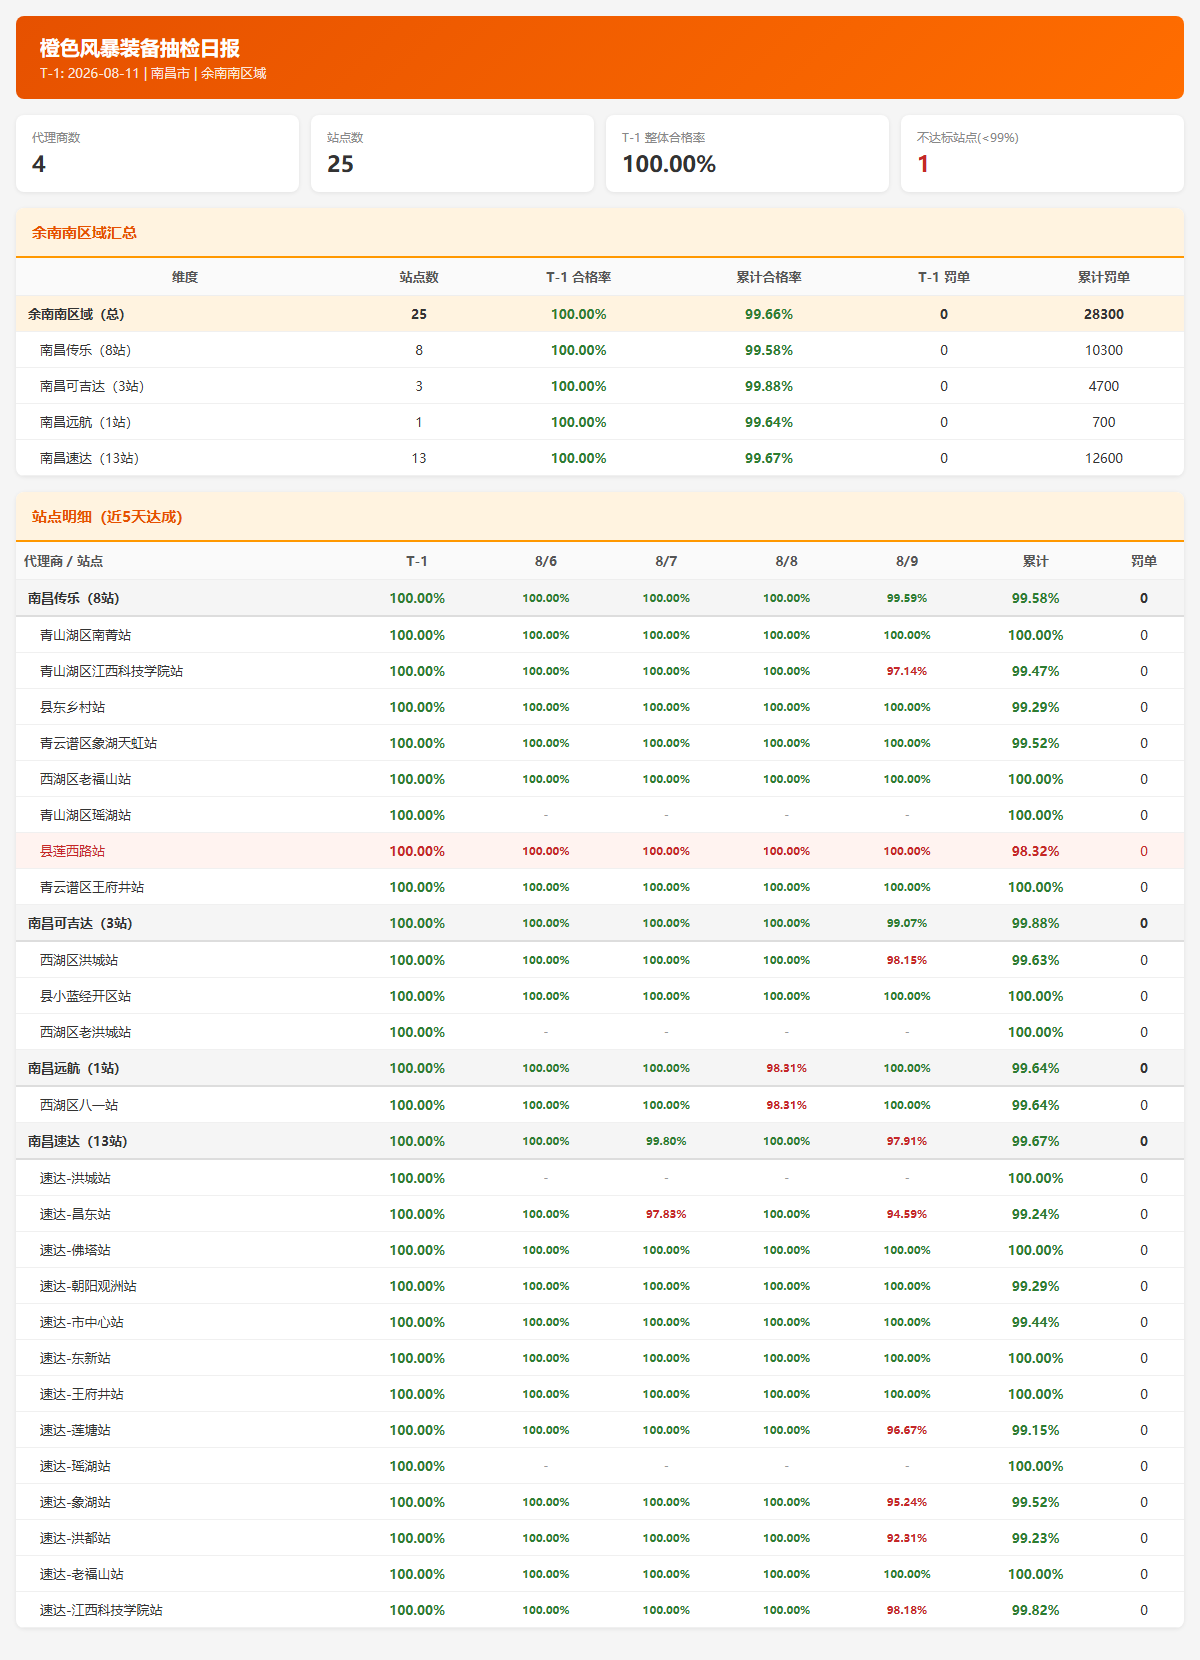Viewport: 1200px width, 1660px height.
Task: Click the 青山湖区江西科技学院站 row
Action: [600, 671]
